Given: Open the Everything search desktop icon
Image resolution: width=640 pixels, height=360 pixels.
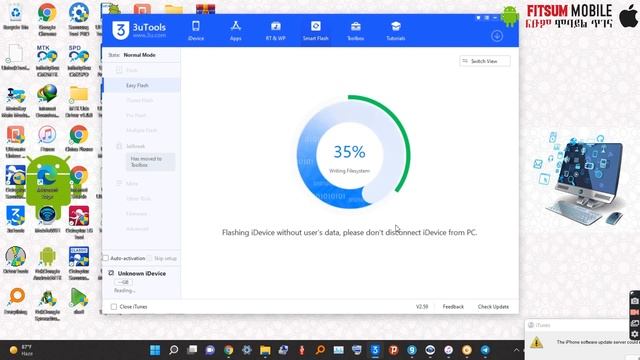Looking at the screenshot, I should [x=16, y=301].
